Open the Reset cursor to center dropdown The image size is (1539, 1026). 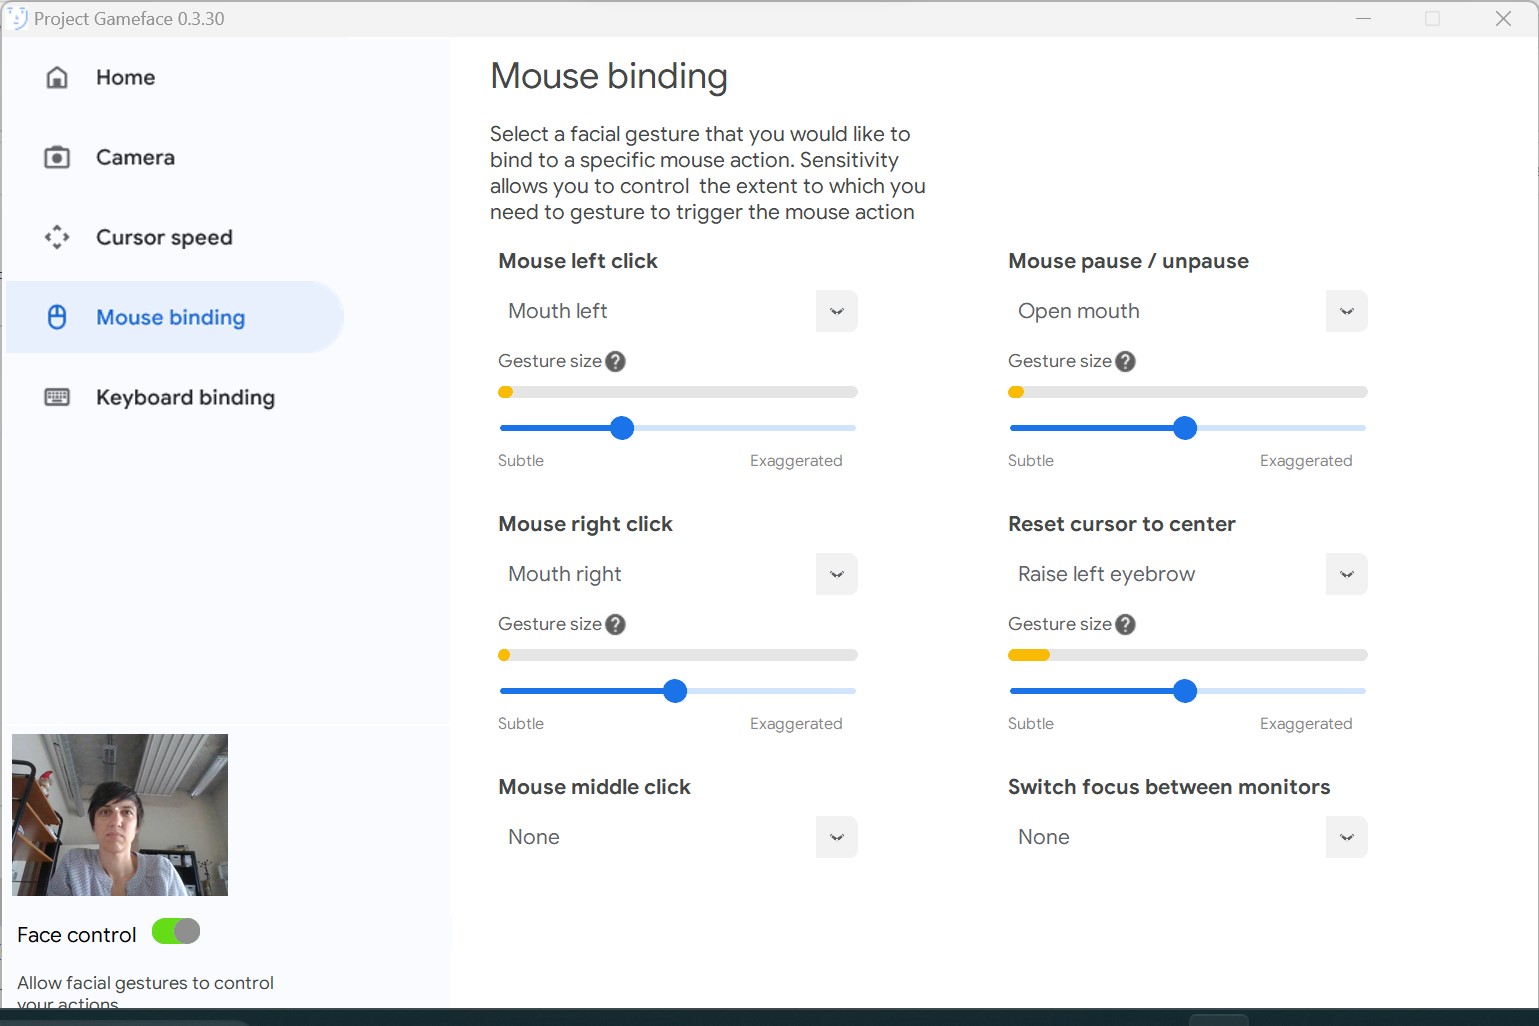pyautogui.click(x=1346, y=575)
